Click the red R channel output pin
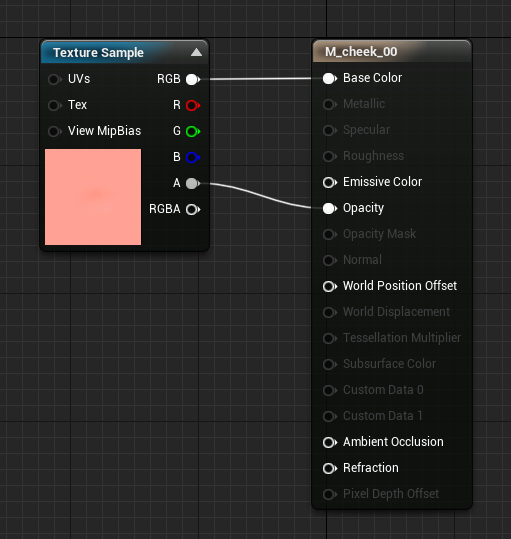 pos(193,105)
